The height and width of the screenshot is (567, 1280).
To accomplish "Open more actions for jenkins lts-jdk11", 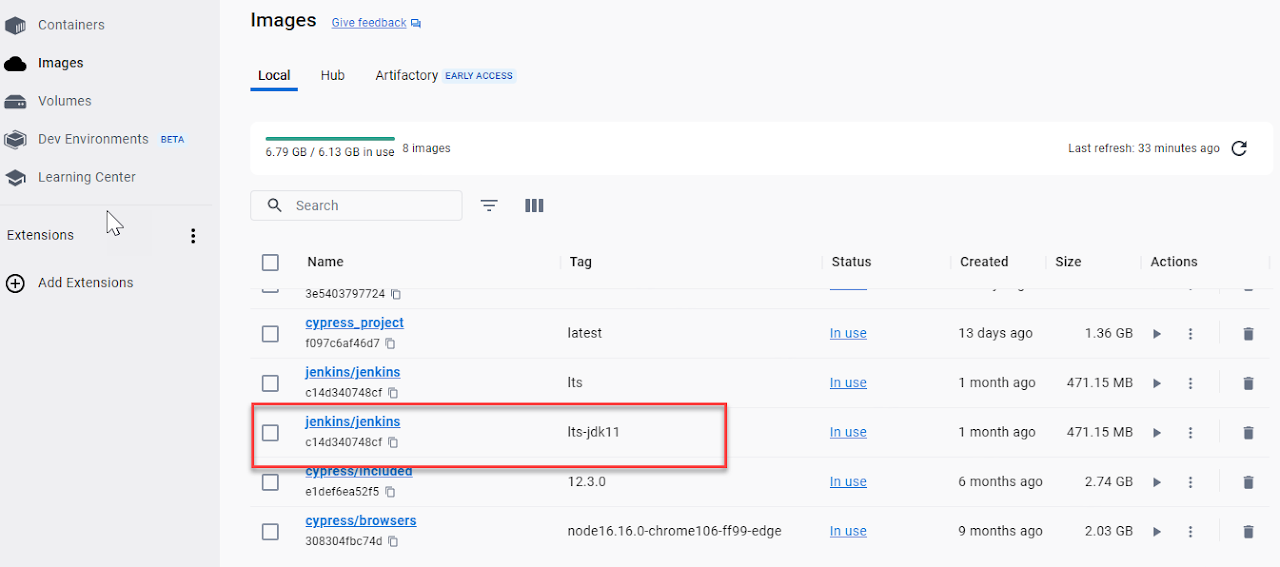I will 1190,433.
